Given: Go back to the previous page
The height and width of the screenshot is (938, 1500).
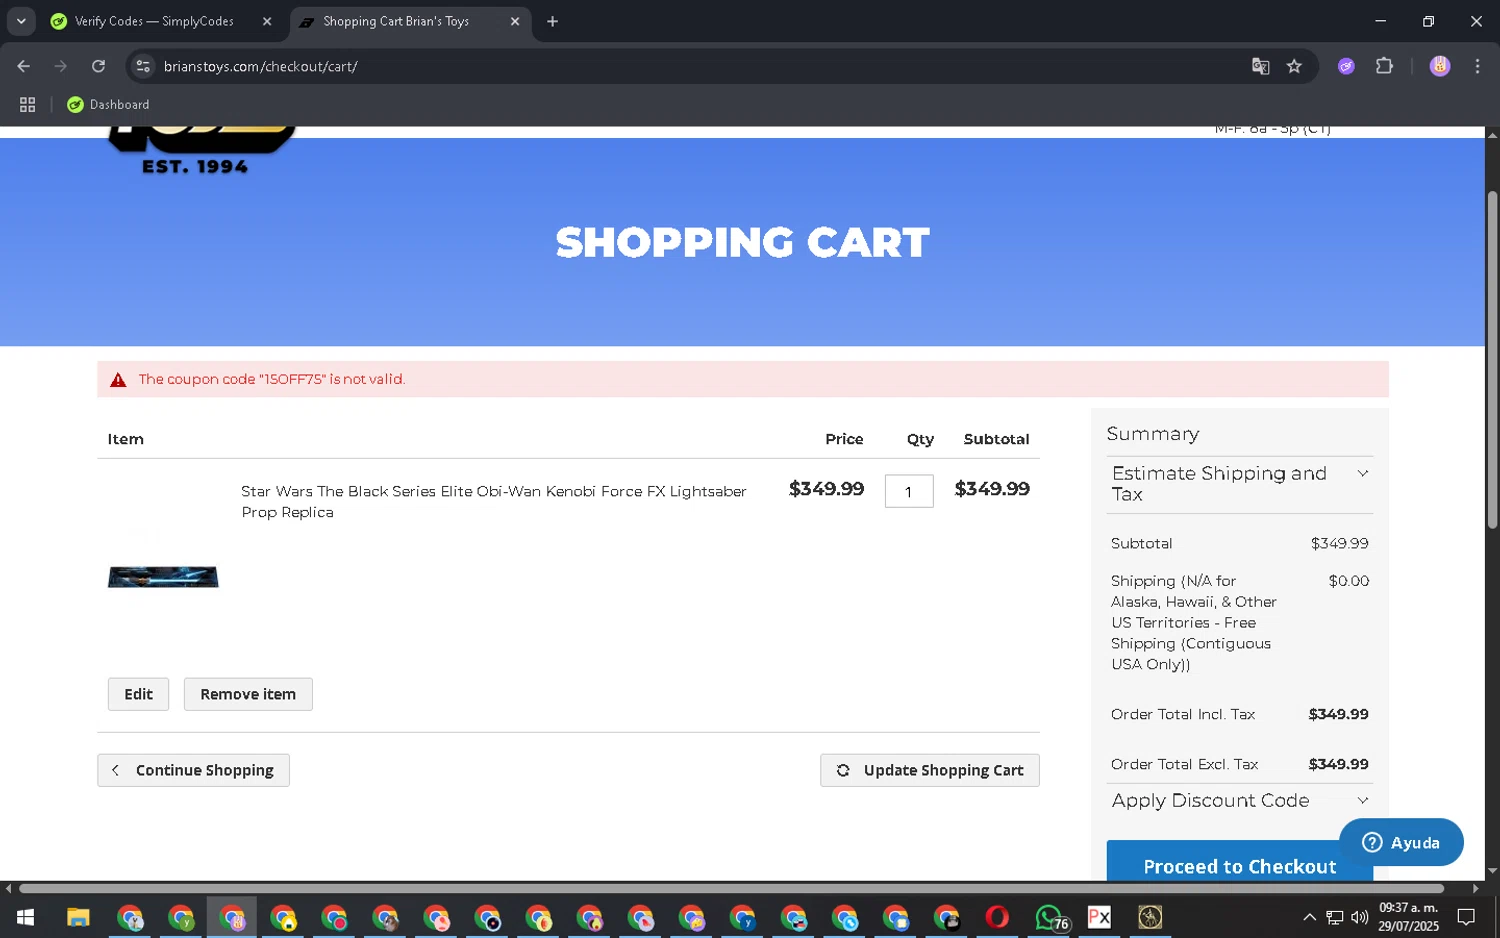Looking at the screenshot, I should point(24,66).
